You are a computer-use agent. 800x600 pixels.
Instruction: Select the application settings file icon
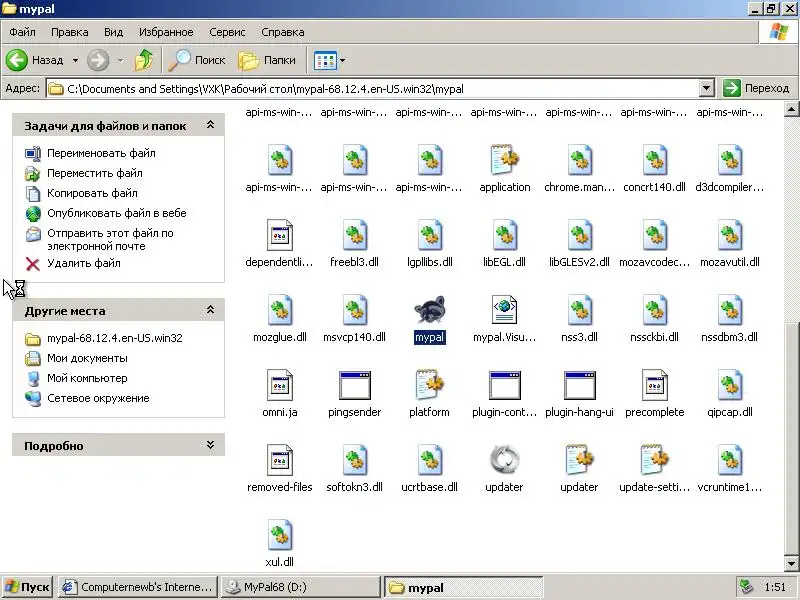click(x=504, y=160)
